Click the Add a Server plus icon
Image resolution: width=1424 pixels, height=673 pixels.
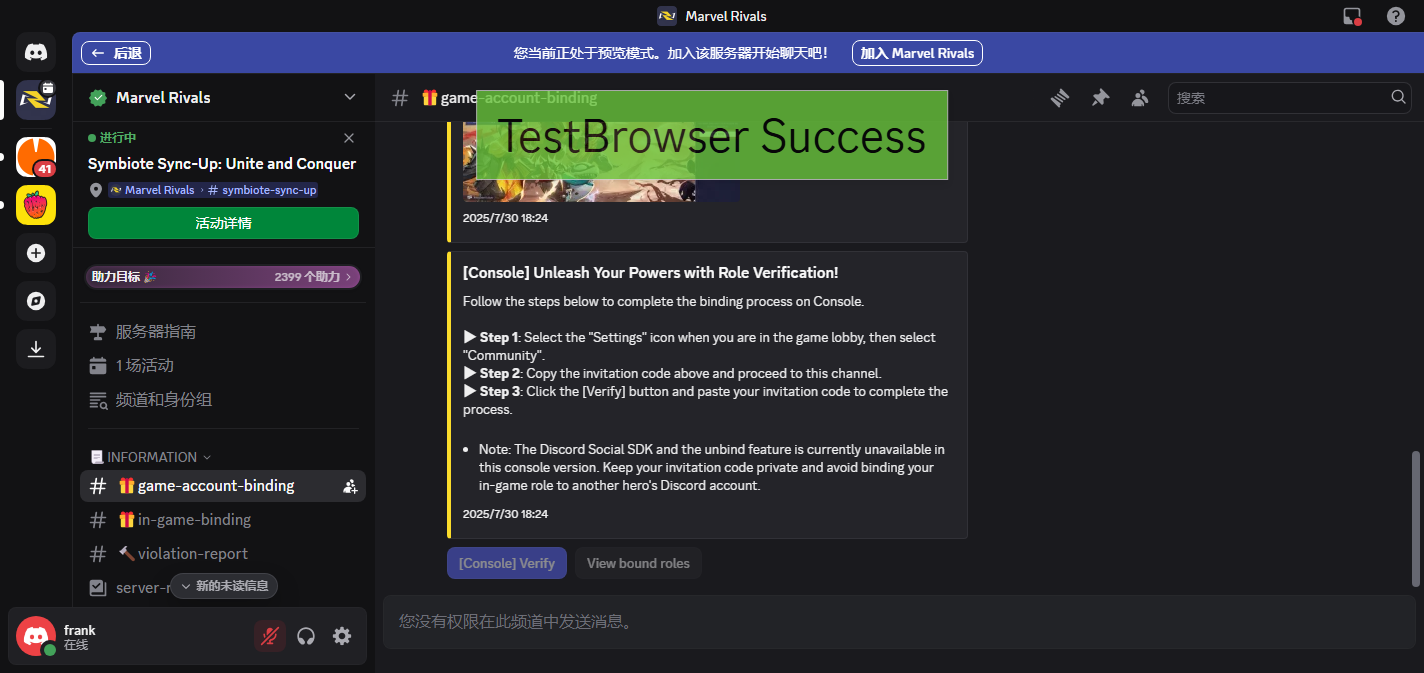(x=36, y=253)
